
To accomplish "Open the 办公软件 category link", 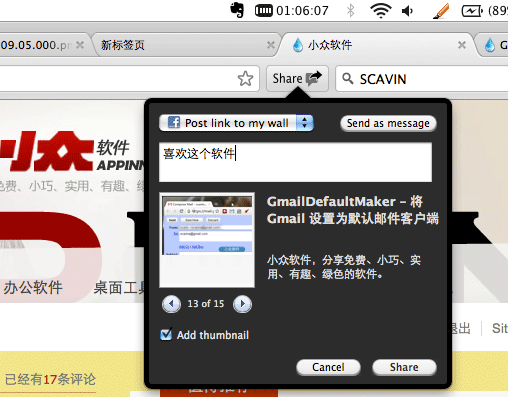I will coord(33,287).
